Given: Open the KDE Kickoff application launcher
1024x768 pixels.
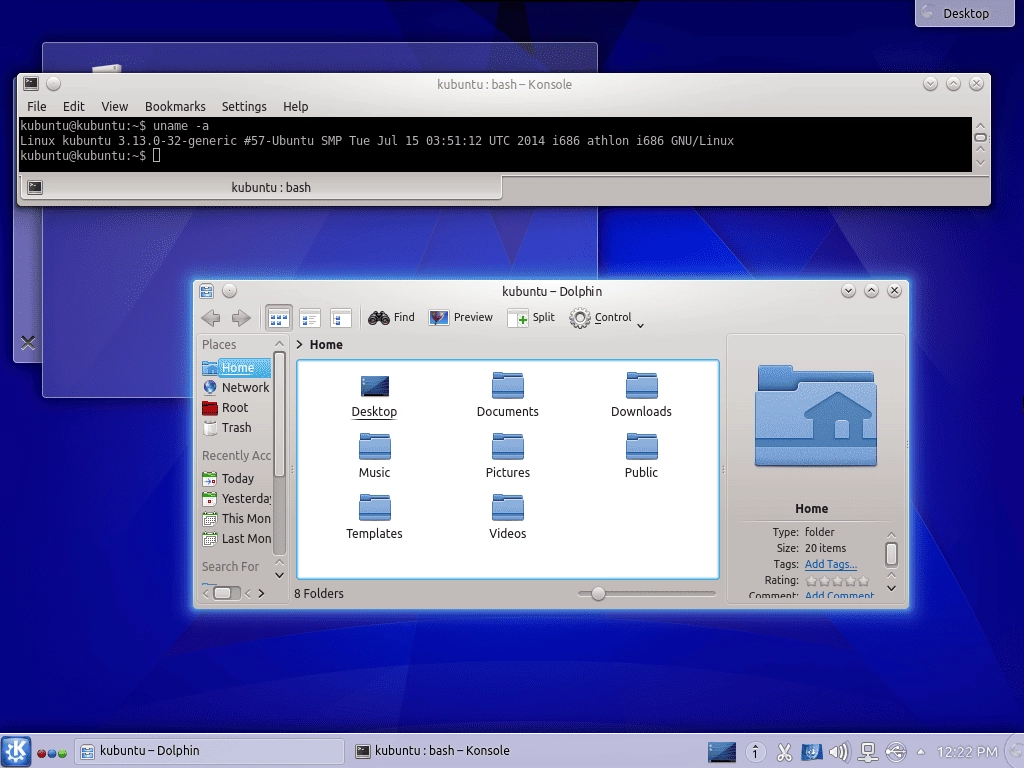Looking at the screenshot, I should point(16,751).
